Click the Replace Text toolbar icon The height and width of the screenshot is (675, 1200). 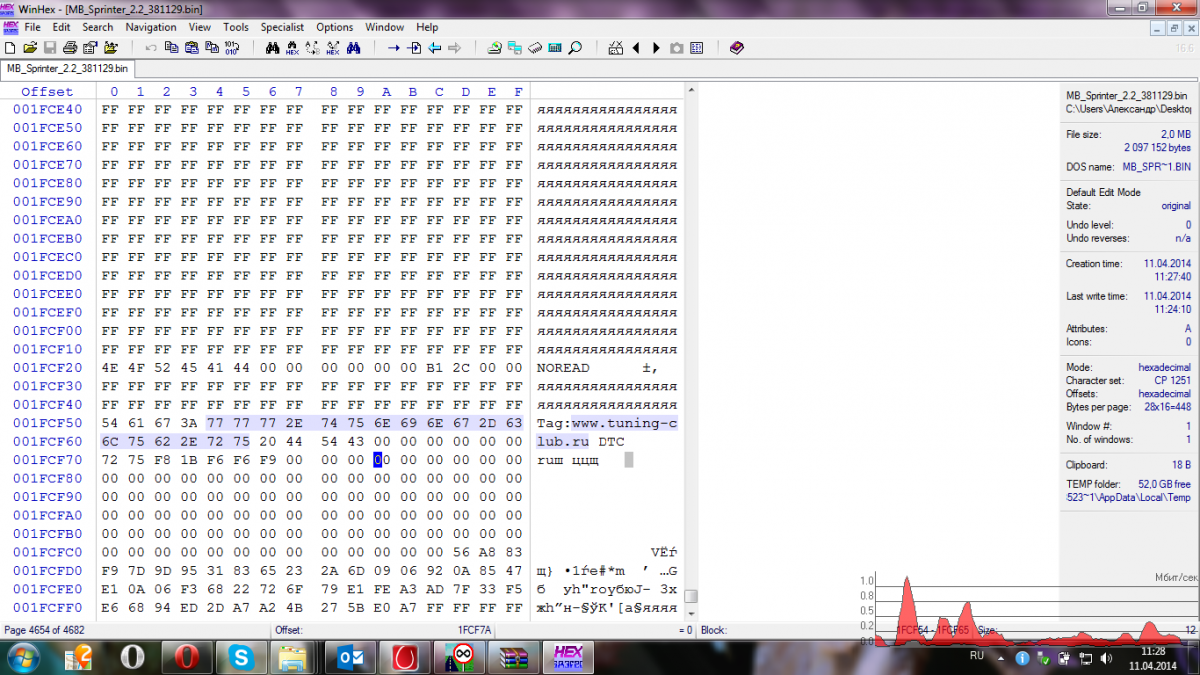point(312,47)
